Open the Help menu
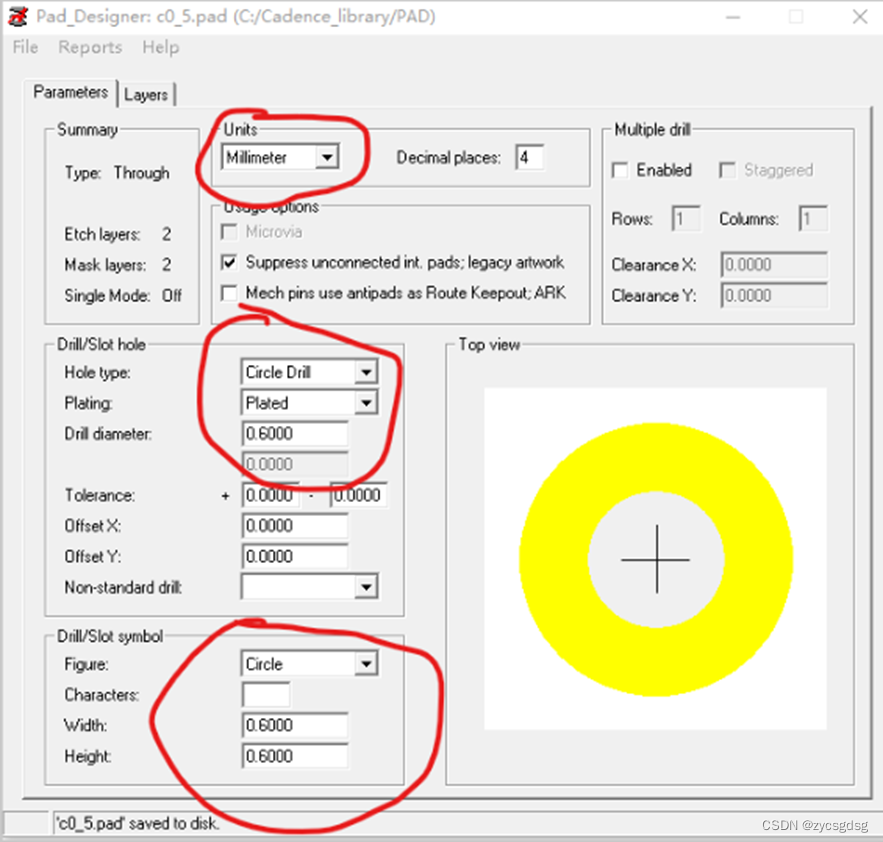The height and width of the screenshot is (842, 883). tap(160, 47)
